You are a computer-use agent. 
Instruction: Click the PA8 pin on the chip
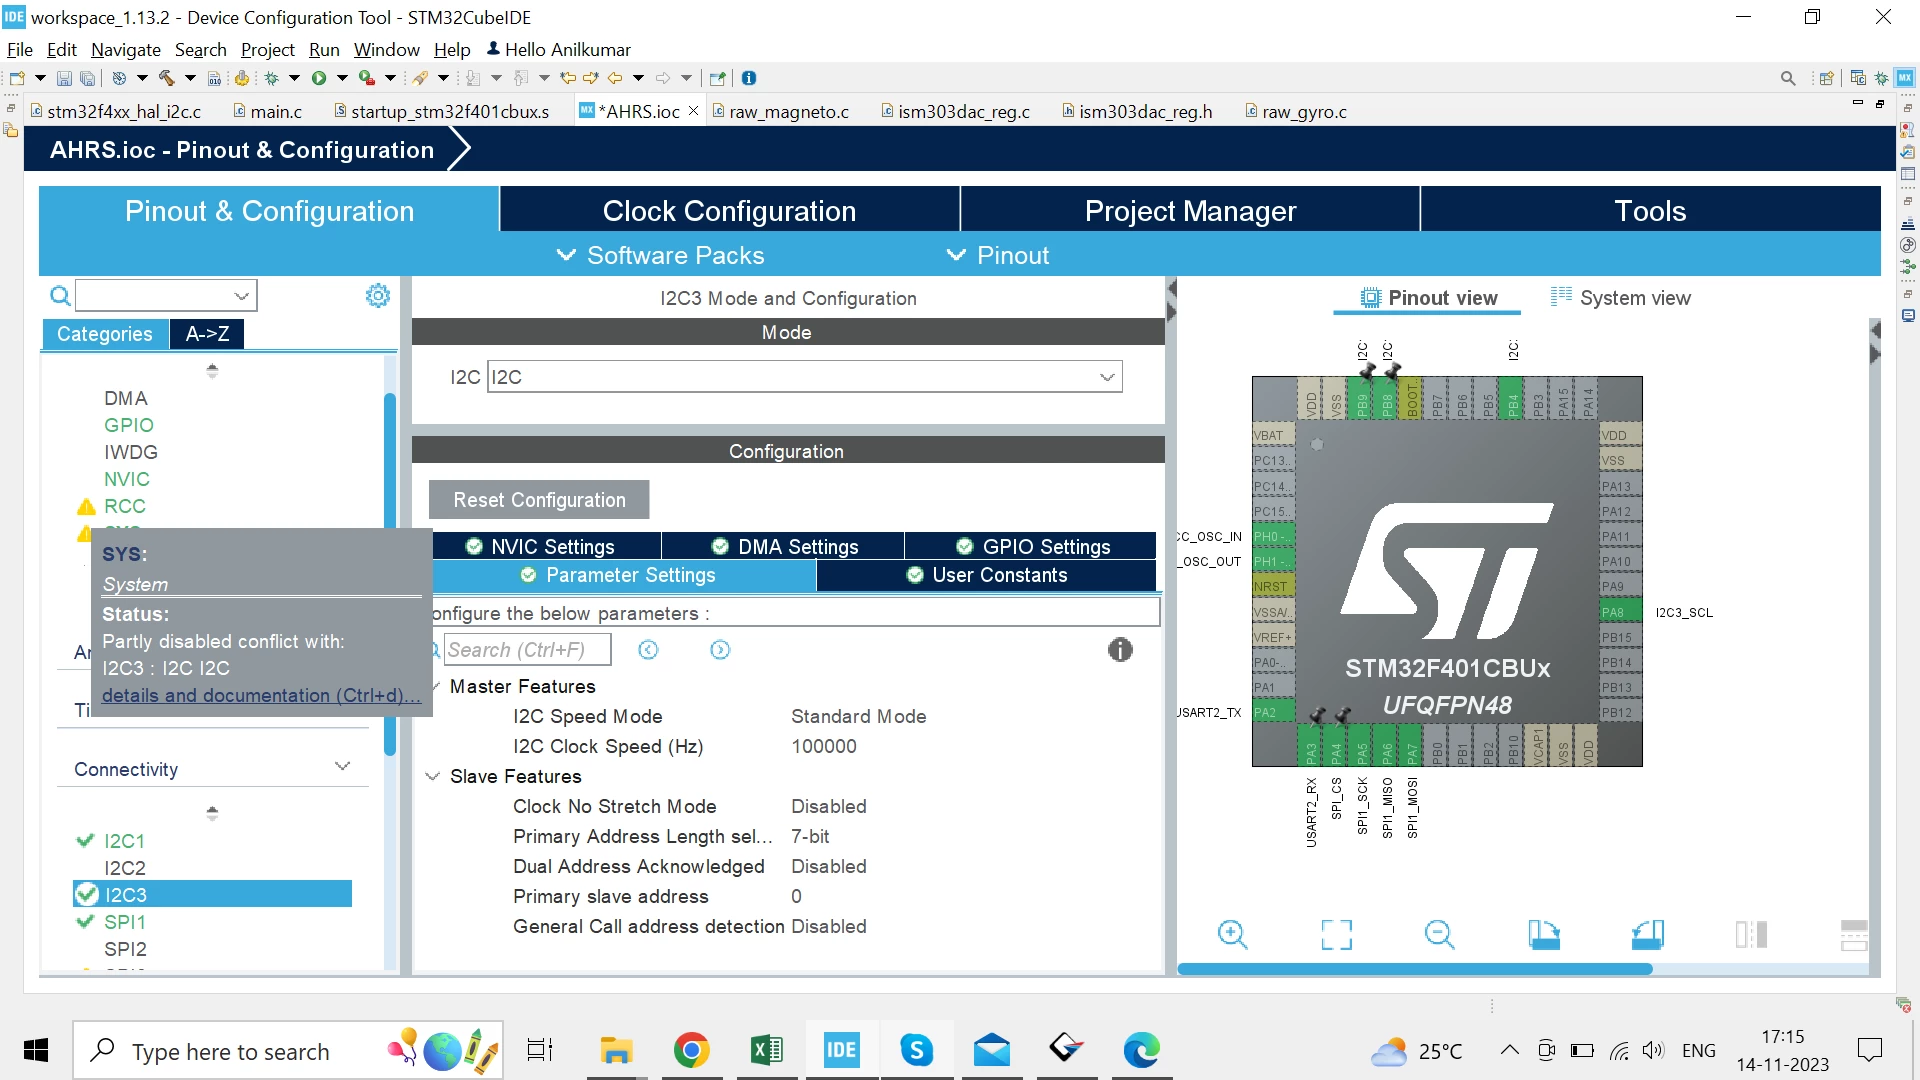(x=1620, y=612)
